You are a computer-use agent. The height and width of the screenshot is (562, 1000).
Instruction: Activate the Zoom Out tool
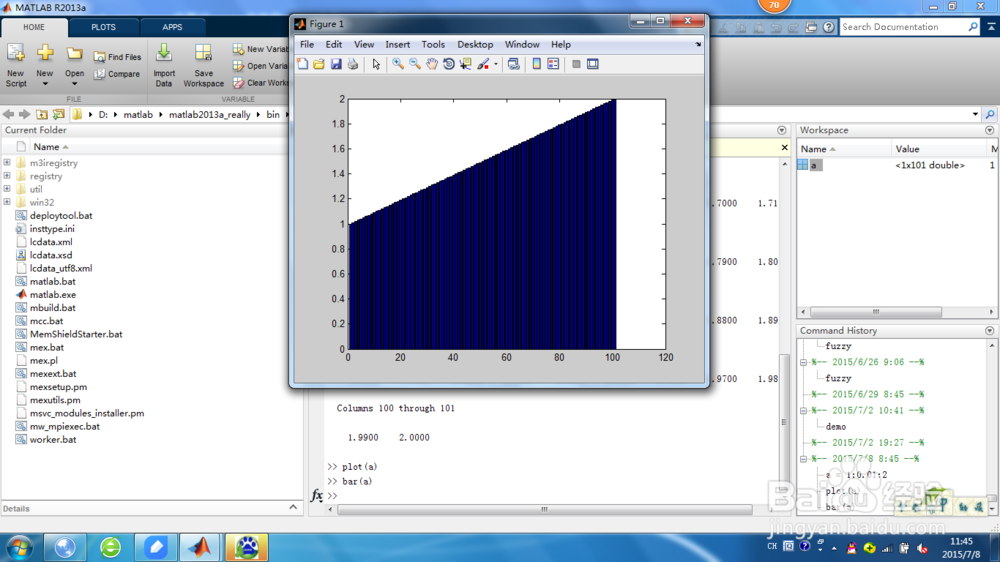point(415,64)
